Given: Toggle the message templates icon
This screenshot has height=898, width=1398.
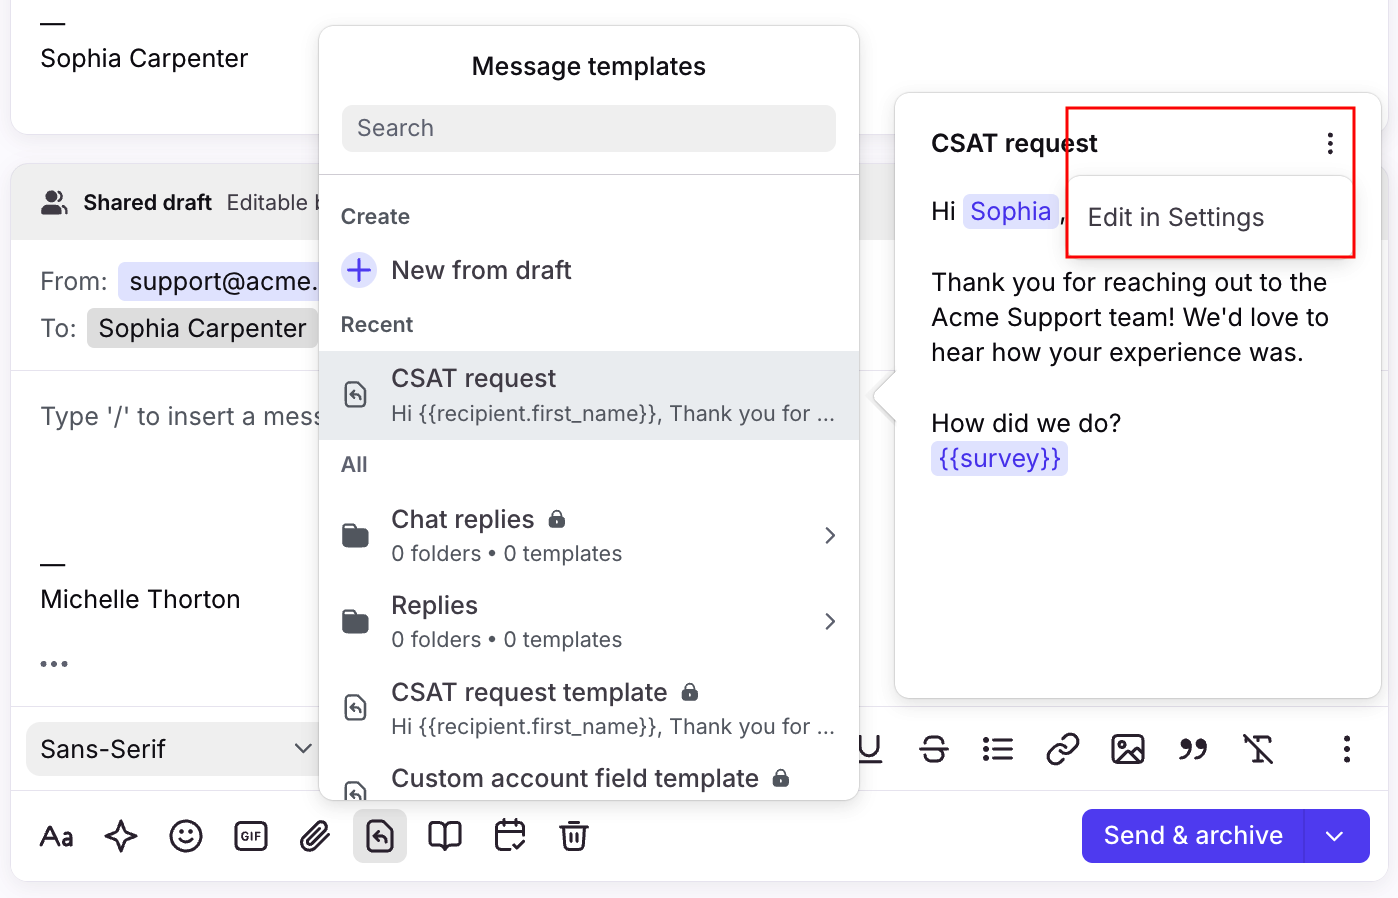Looking at the screenshot, I should (380, 836).
